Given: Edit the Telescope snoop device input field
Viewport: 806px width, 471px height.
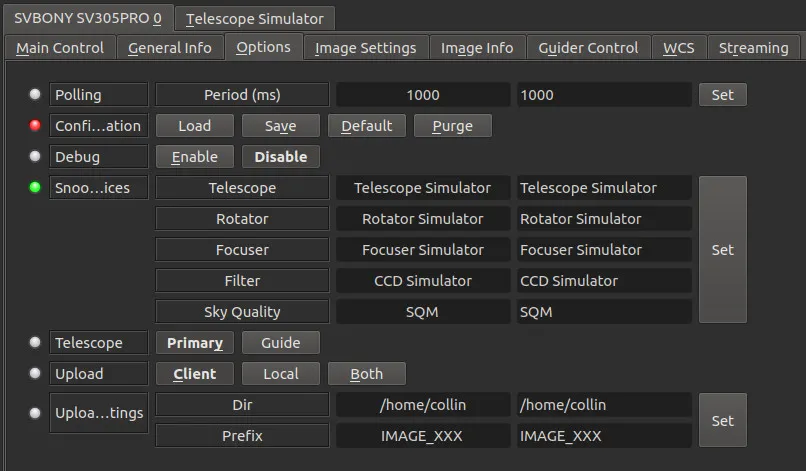Looking at the screenshot, I should (x=604, y=188).
